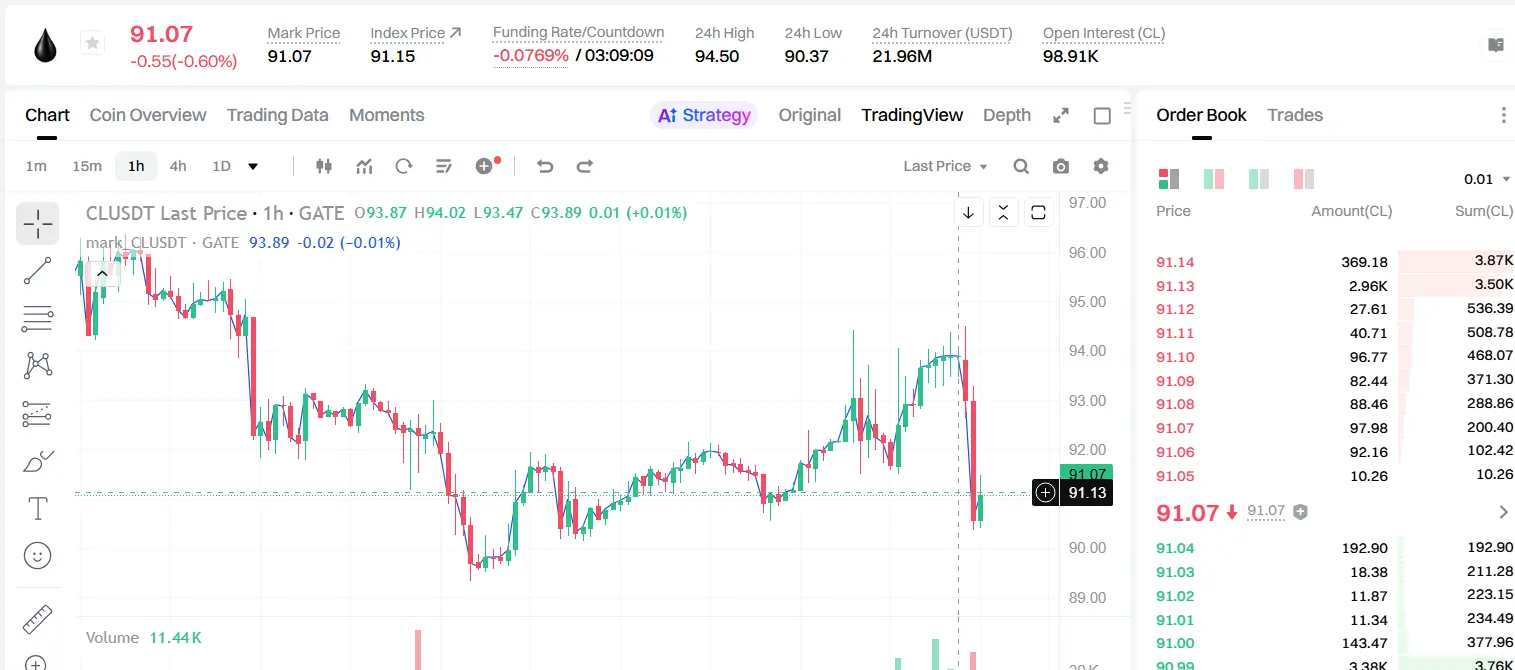
Task: Click the plus button at 91.13 price
Action: click(x=1045, y=492)
